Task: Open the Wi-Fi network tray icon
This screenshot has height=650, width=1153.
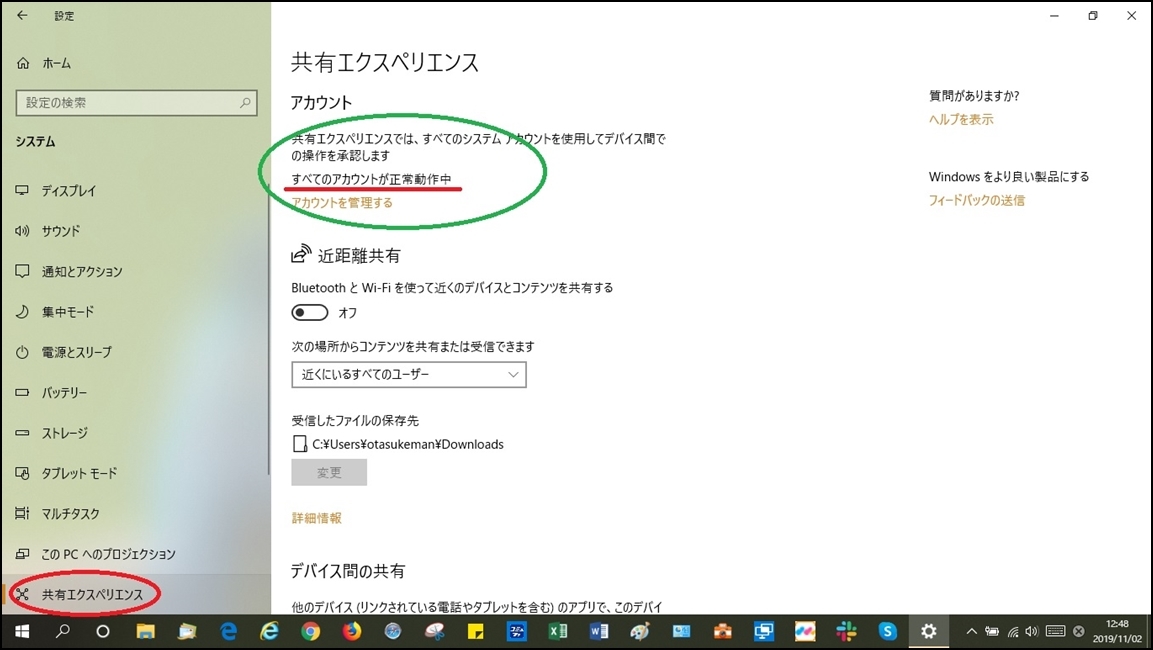Action: point(1013,631)
